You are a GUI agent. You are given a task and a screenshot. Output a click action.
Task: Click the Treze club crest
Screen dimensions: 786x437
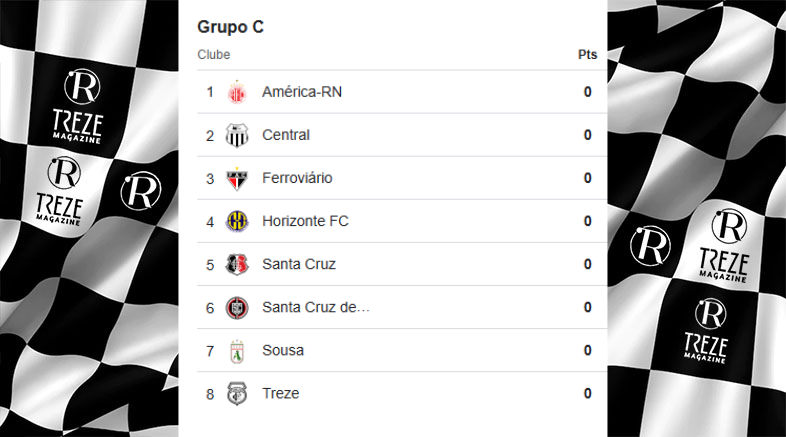tap(237, 394)
